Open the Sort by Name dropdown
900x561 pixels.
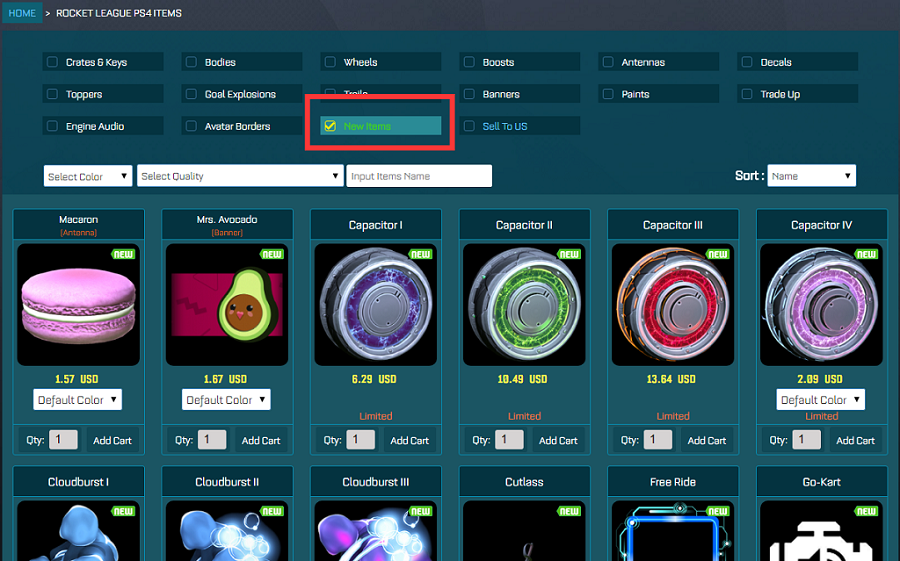812,176
